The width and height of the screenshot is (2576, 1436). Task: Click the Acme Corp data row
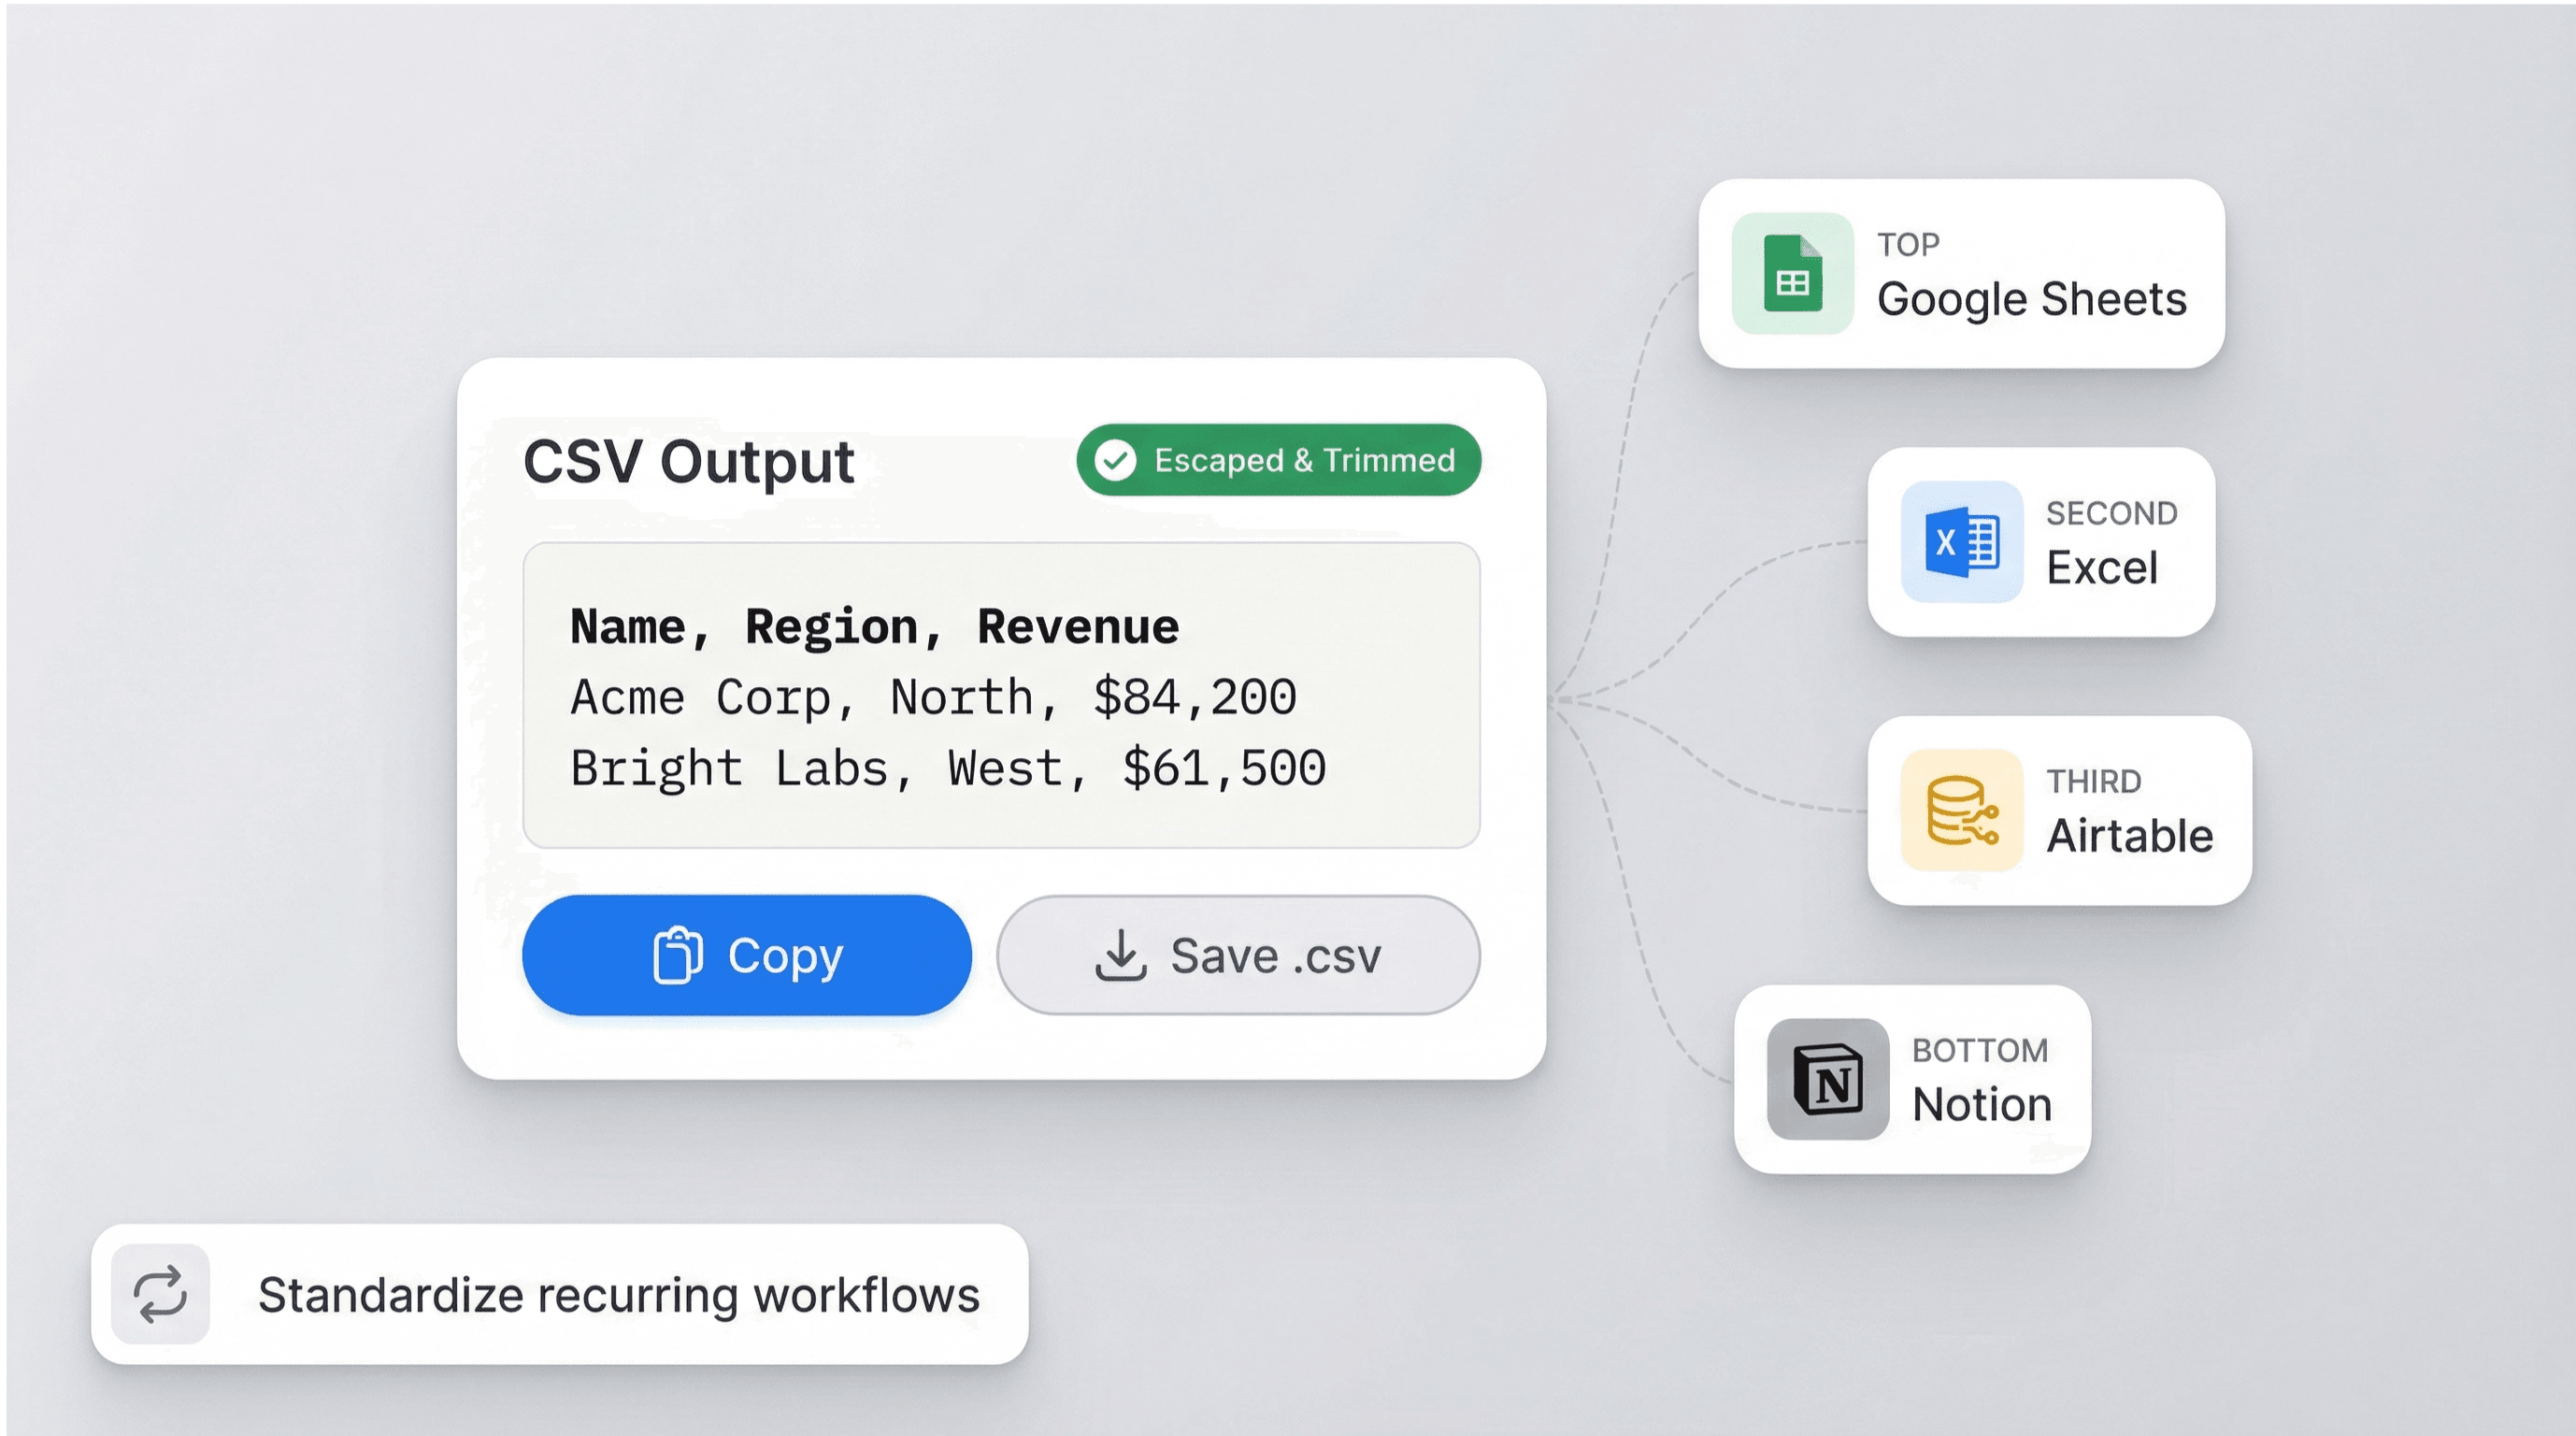[932, 698]
